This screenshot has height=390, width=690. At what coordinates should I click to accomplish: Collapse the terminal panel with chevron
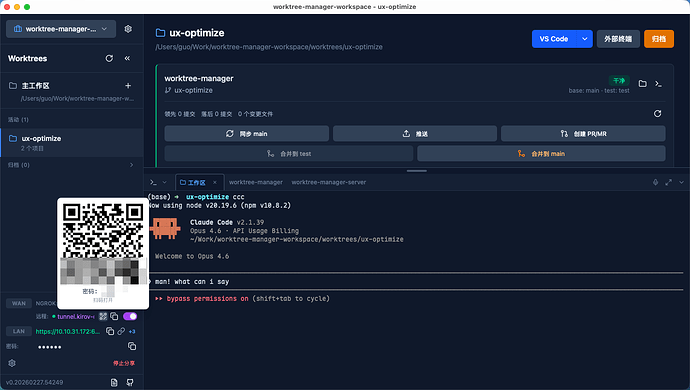point(681,182)
